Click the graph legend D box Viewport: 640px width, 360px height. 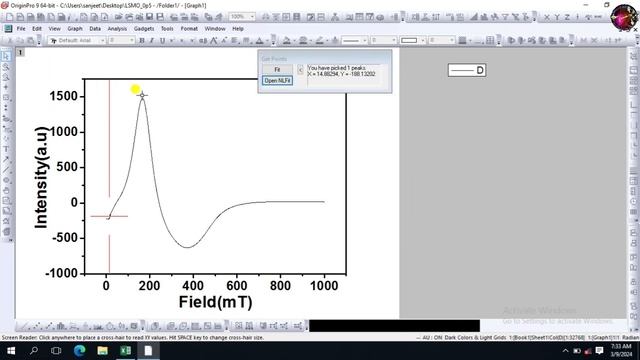tap(467, 70)
